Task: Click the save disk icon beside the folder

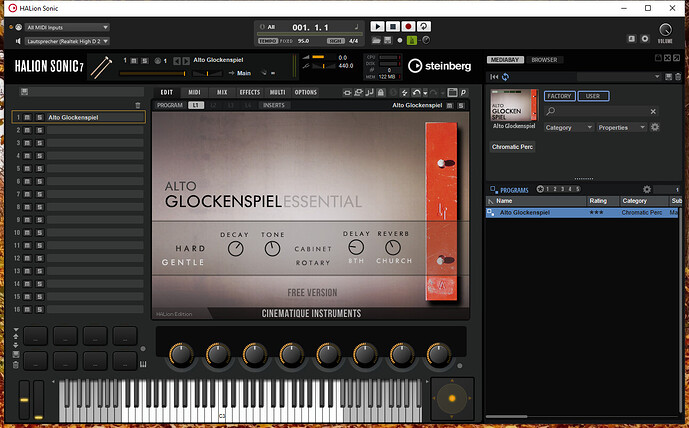Action: pos(388,40)
